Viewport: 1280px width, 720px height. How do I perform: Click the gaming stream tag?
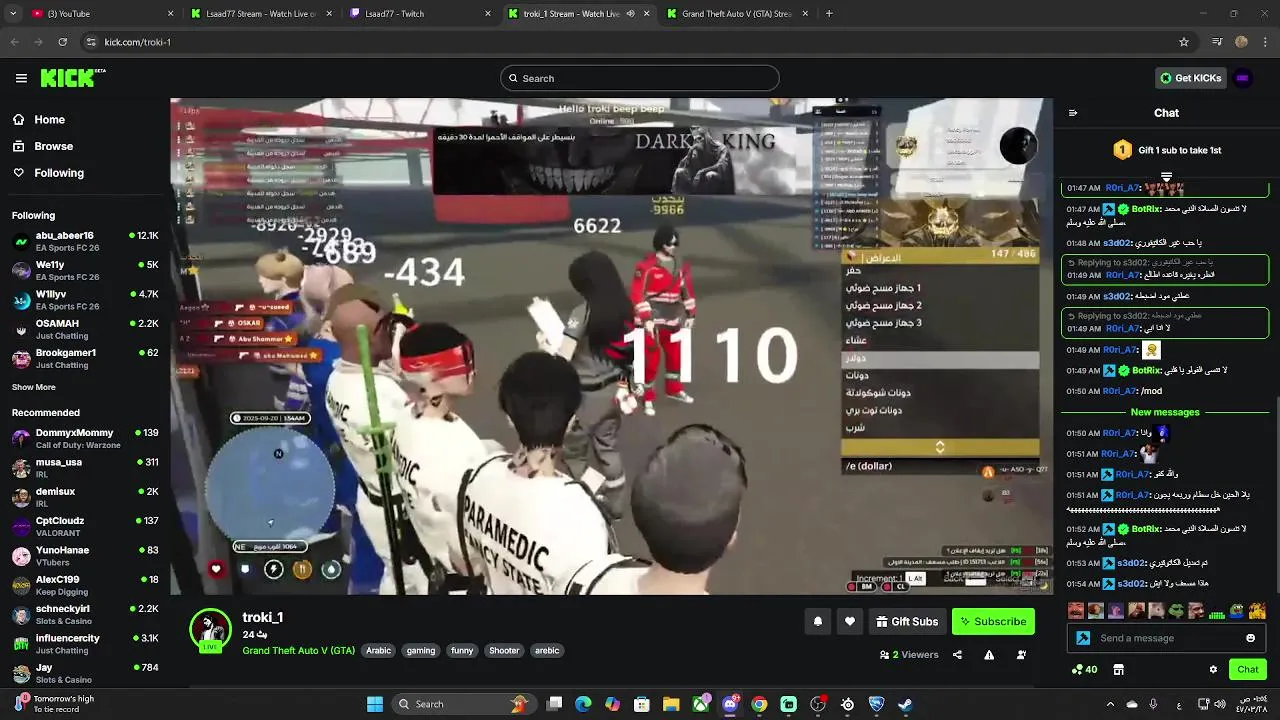(421, 650)
